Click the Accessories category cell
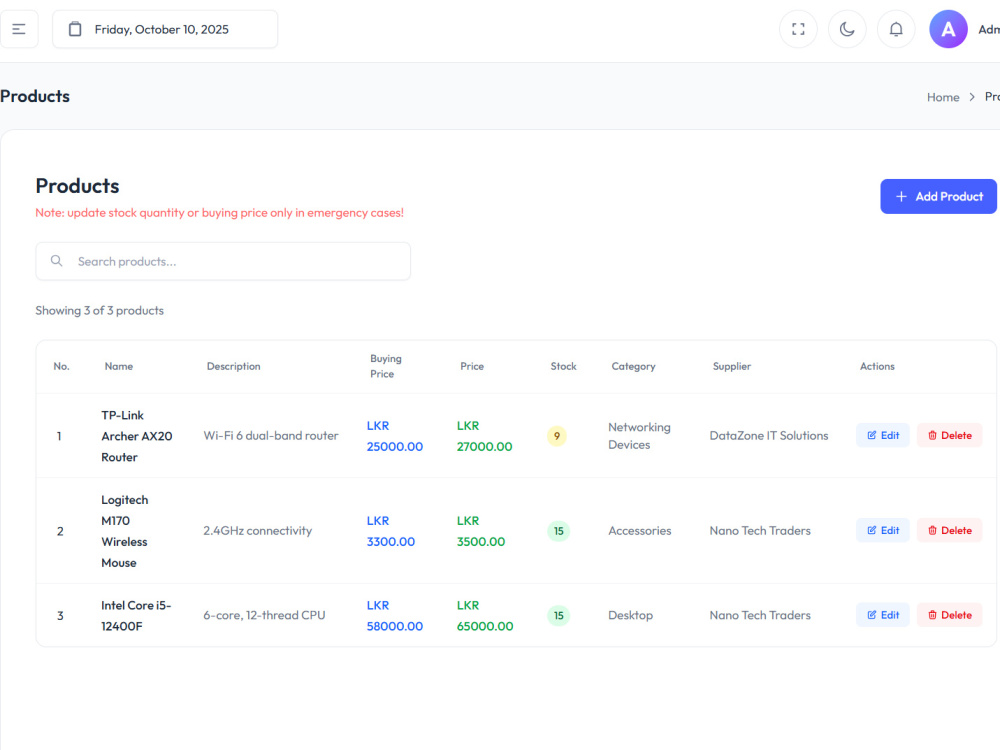Image resolution: width=1000 pixels, height=750 pixels. pyautogui.click(x=640, y=531)
